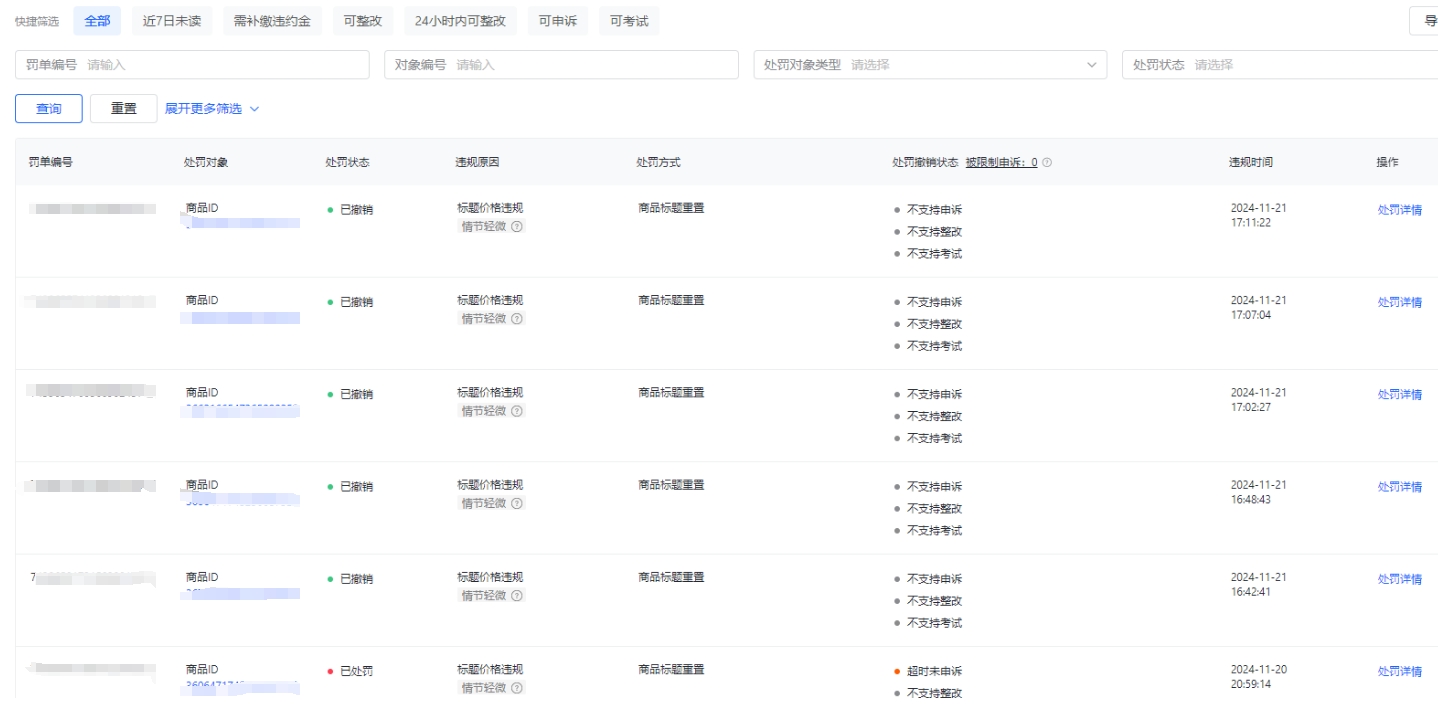The image size is (1438, 718).
Task: Click help icon beside 情节轻微 in 17:11:22 row
Action: coord(517,226)
